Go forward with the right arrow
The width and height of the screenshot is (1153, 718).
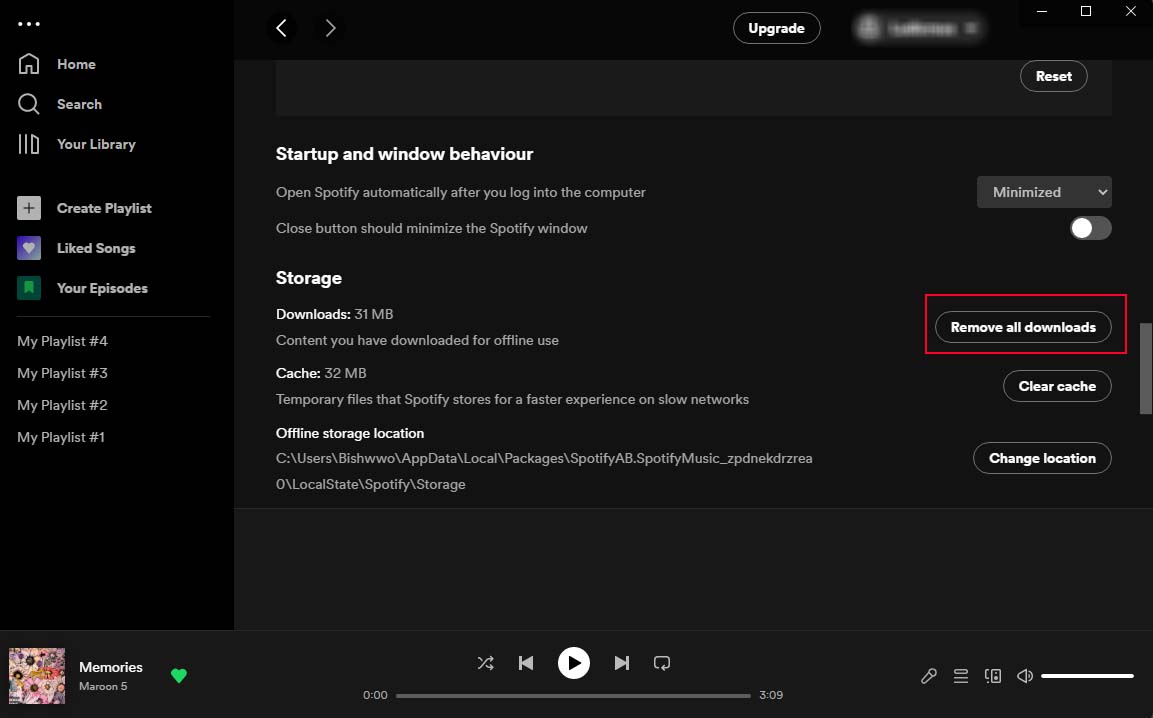point(330,28)
